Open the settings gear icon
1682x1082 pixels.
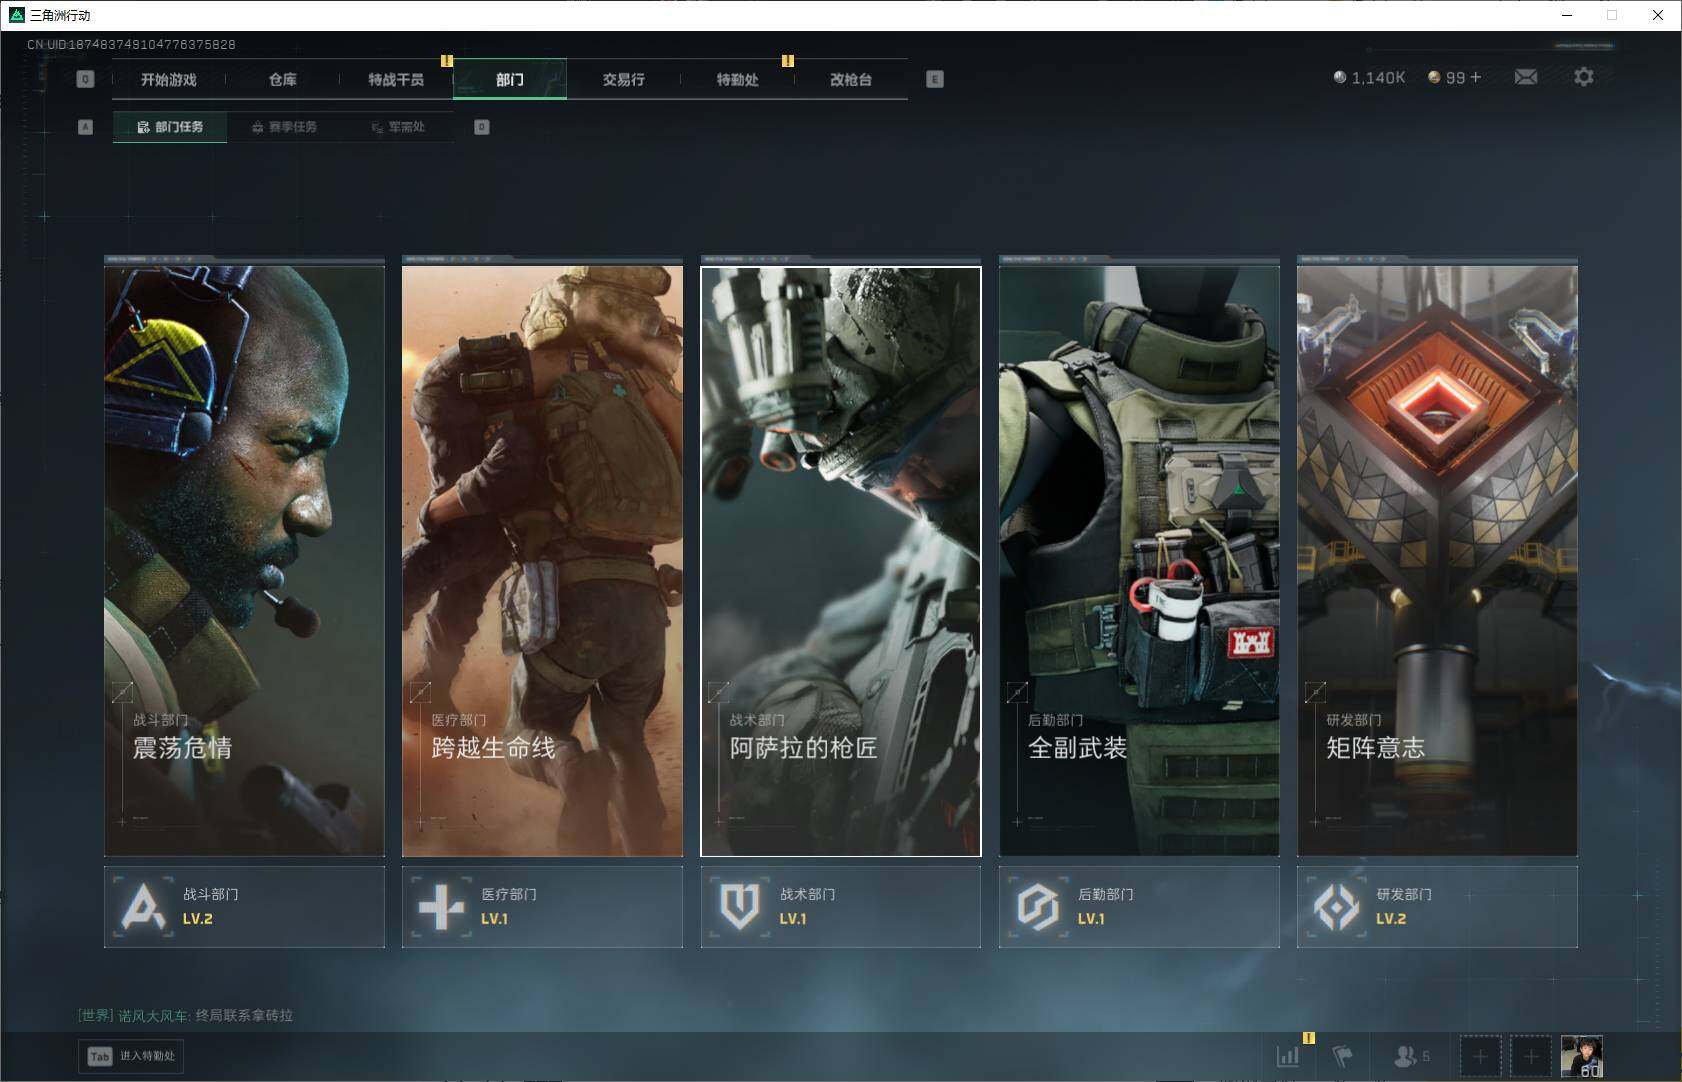pos(1583,77)
